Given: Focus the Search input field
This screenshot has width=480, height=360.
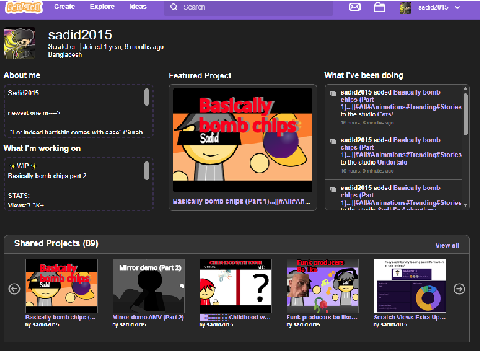Looking at the screenshot, I should 248,7.
